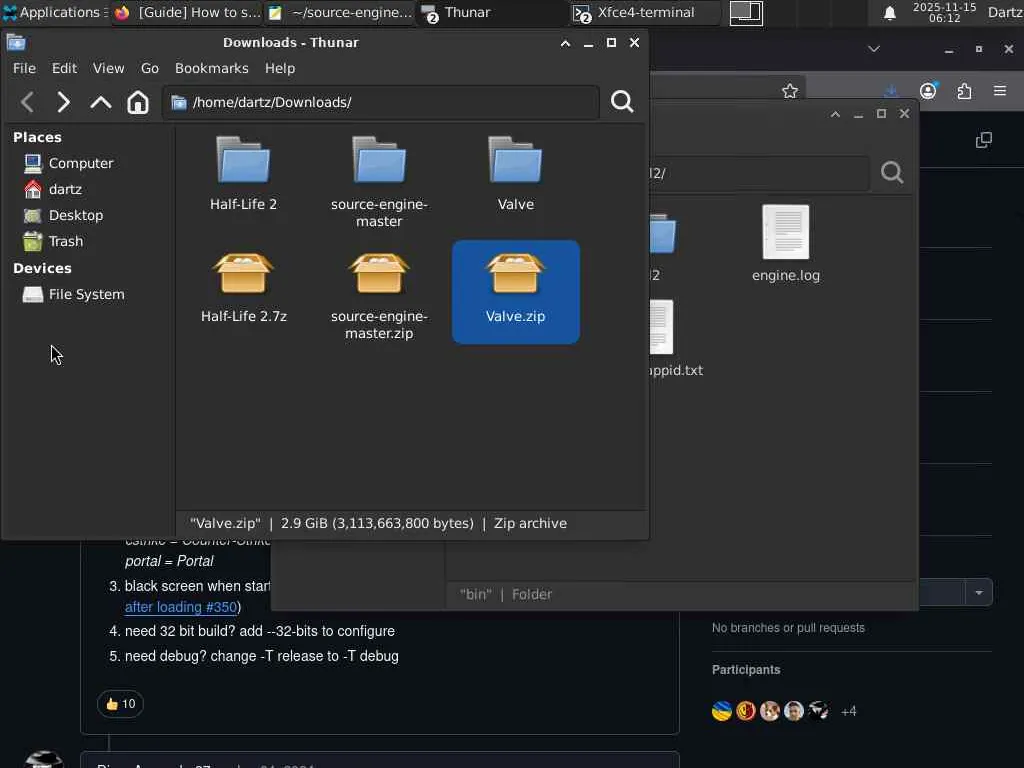The width and height of the screenshot is (1024, 768).
Task: Open home folder via house icon
Action: coord(138,102)
